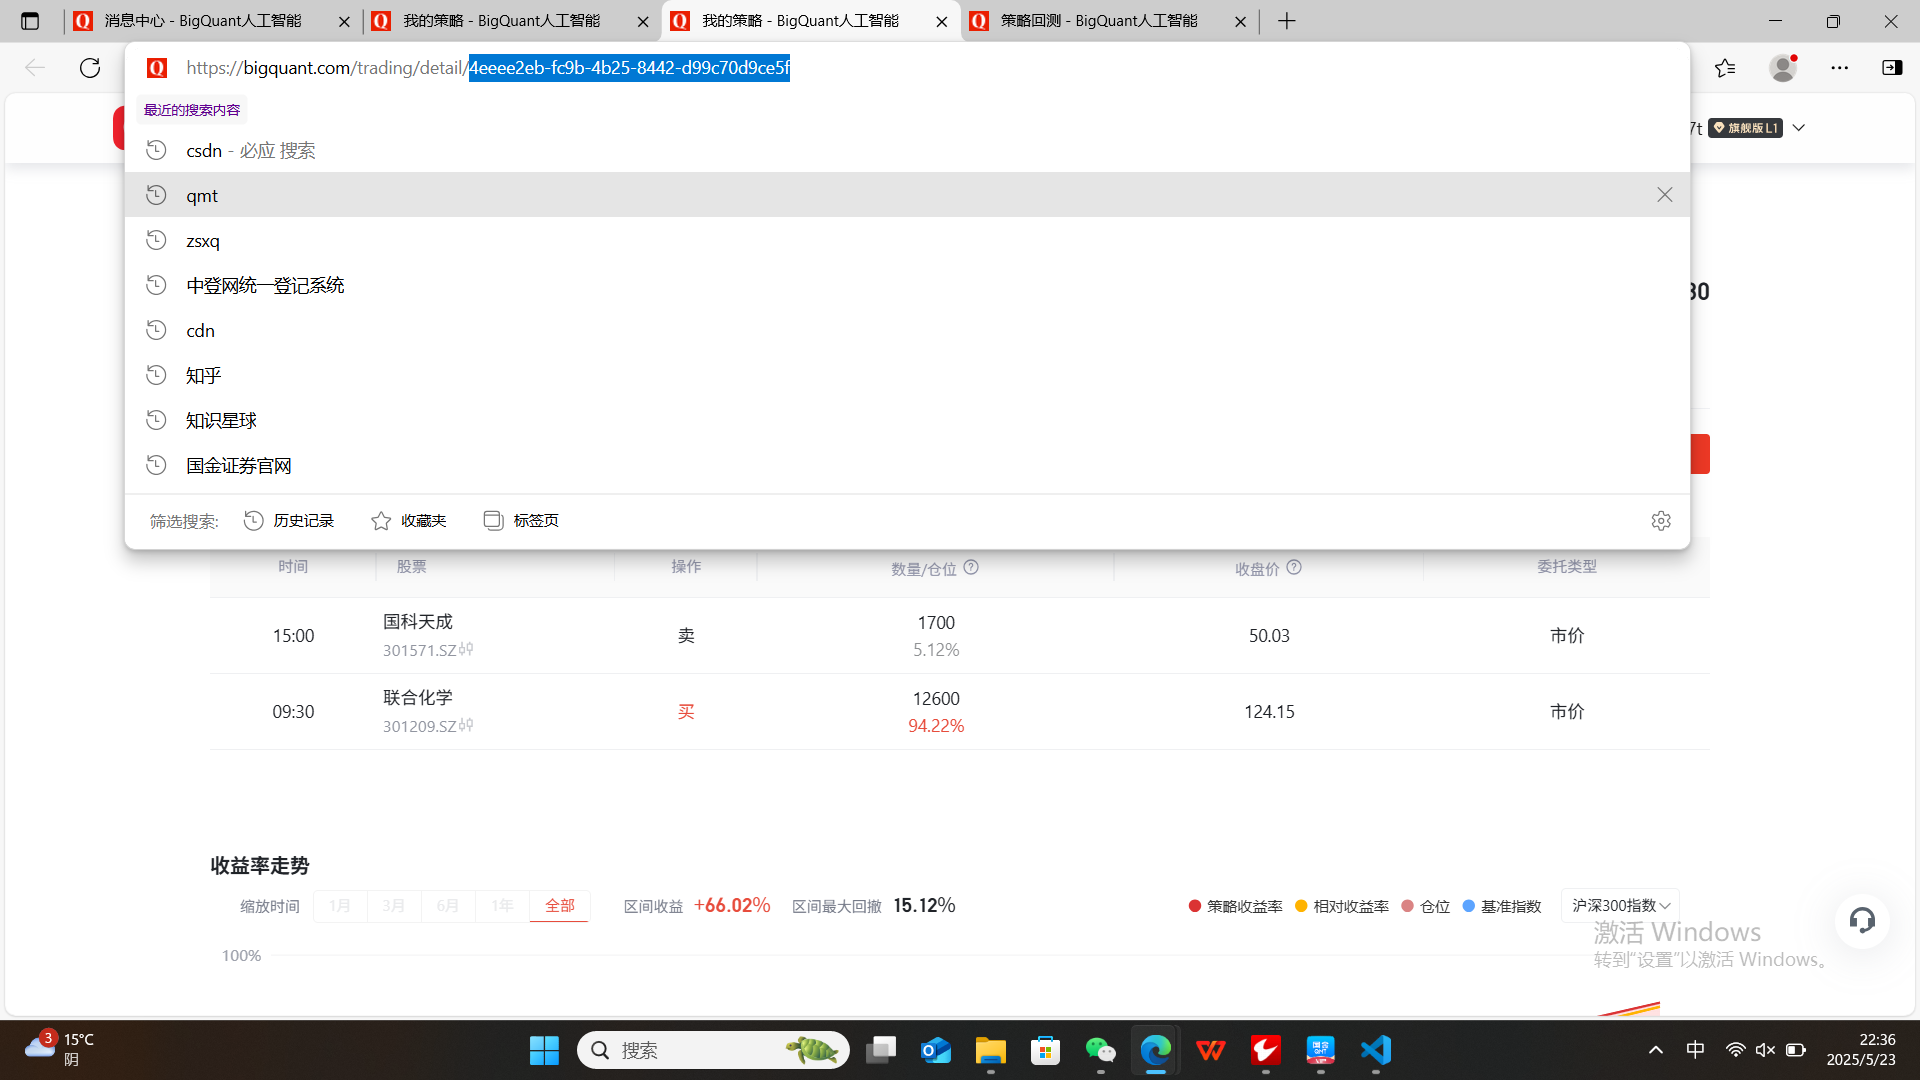1920x1080 pixels.
Task: Switch to the 策略回测 browser tab
Action: pos(1098,21)
